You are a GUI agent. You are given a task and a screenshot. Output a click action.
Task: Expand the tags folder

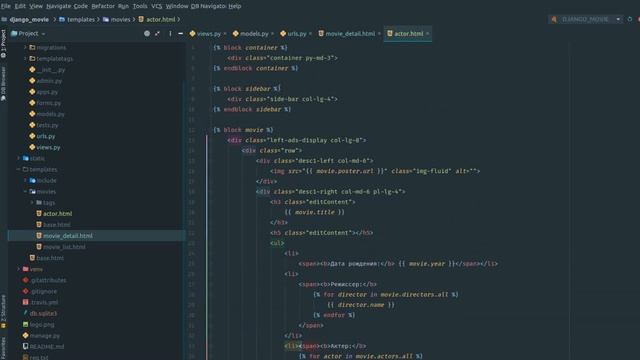coord(32,202)
